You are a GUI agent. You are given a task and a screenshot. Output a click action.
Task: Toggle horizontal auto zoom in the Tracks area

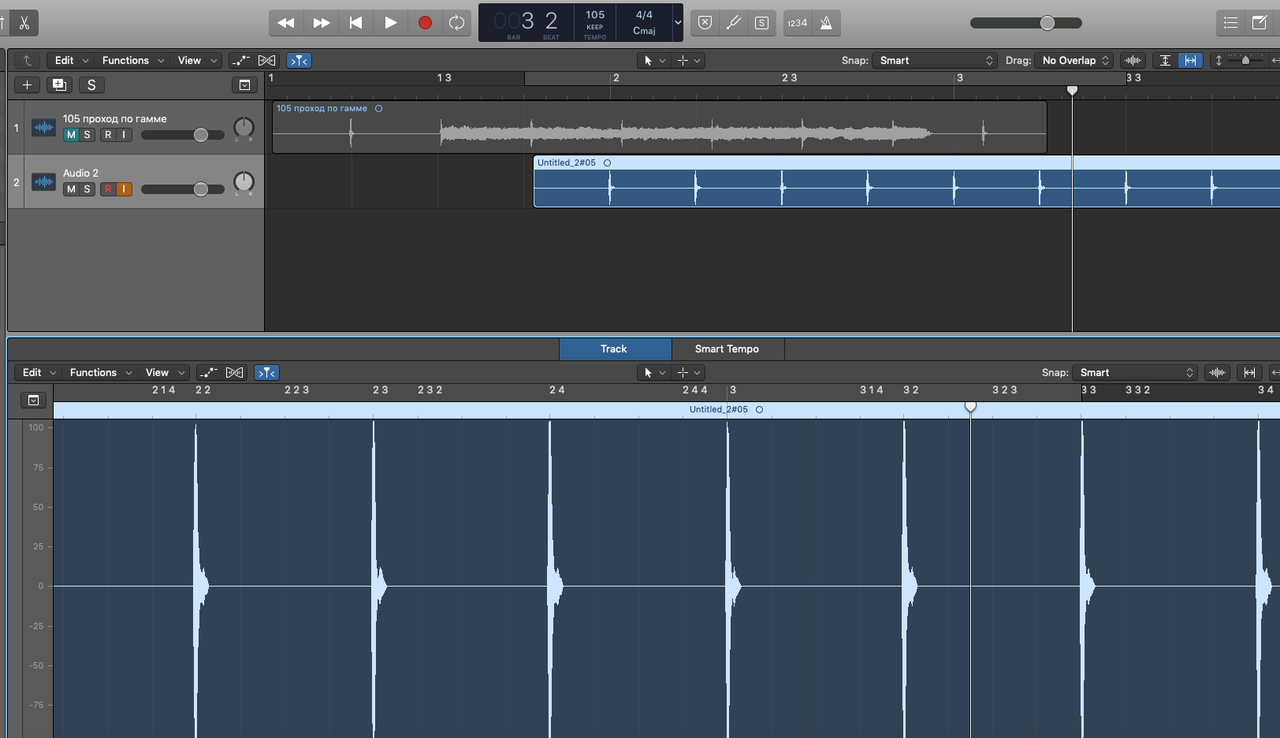1190,61
